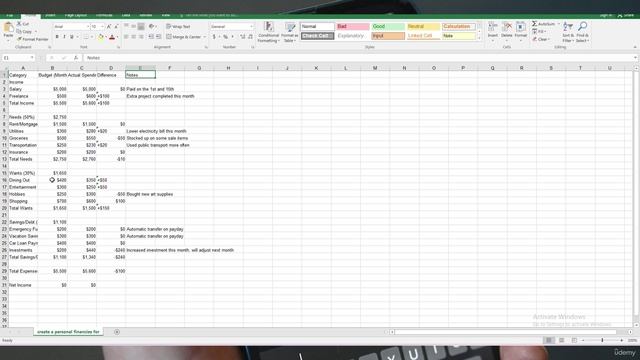Open the font name dropdown

pyautogui.click(x=87, y=27)
